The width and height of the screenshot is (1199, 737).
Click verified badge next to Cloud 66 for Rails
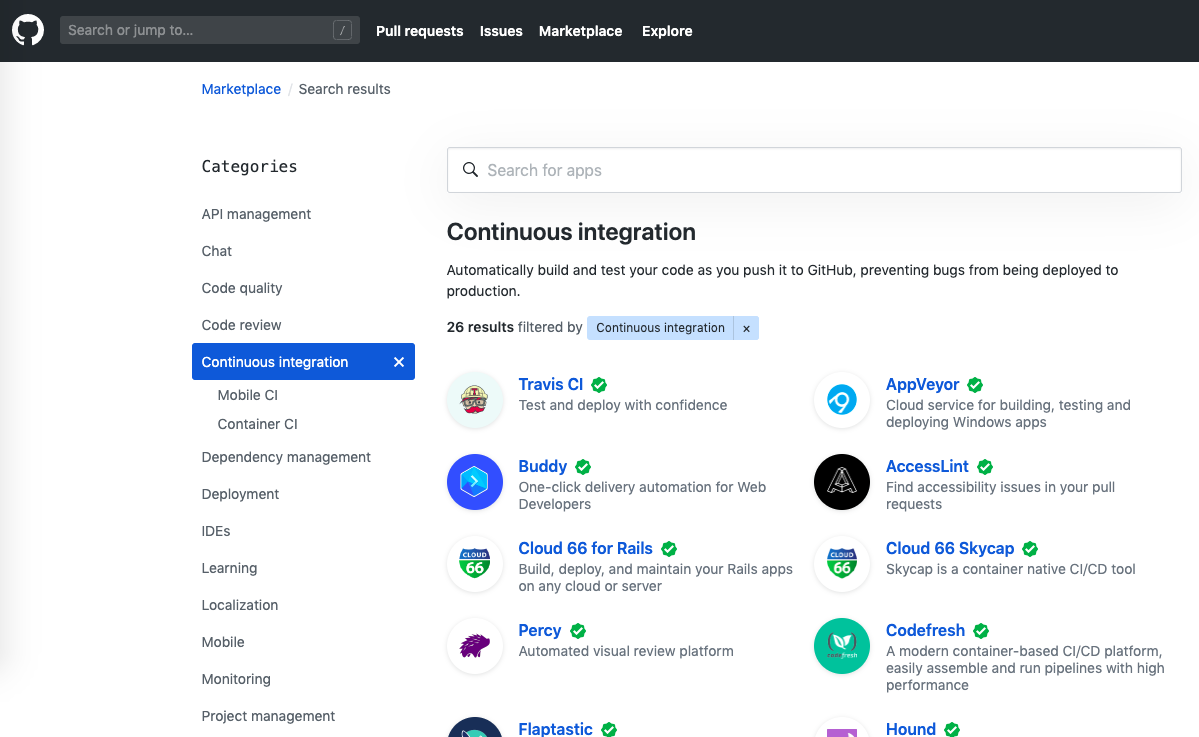[x=669, y=548]
